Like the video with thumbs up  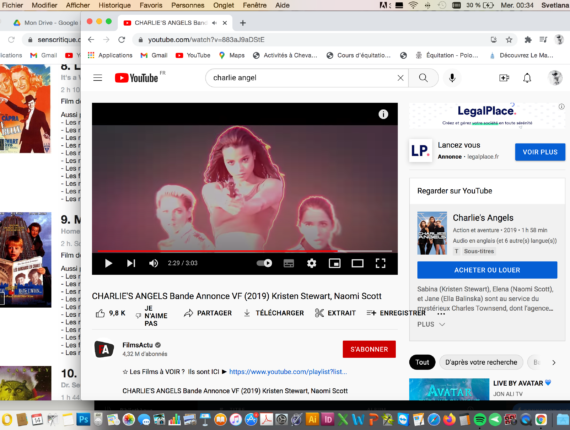(110, 313)
